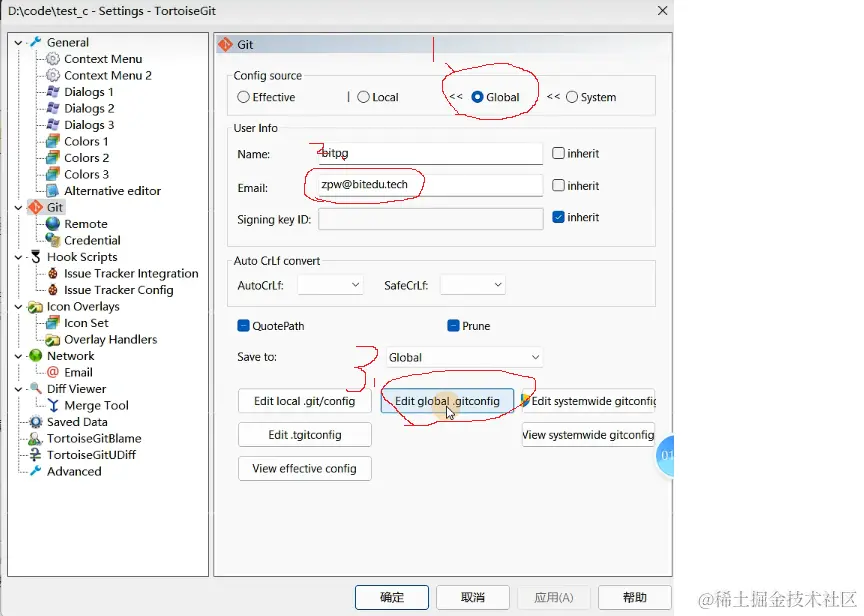Viewport: 864px width, 616px height.
Task: Click the Context Menu 2 gear icon
Action: click(x=53, y=75)
